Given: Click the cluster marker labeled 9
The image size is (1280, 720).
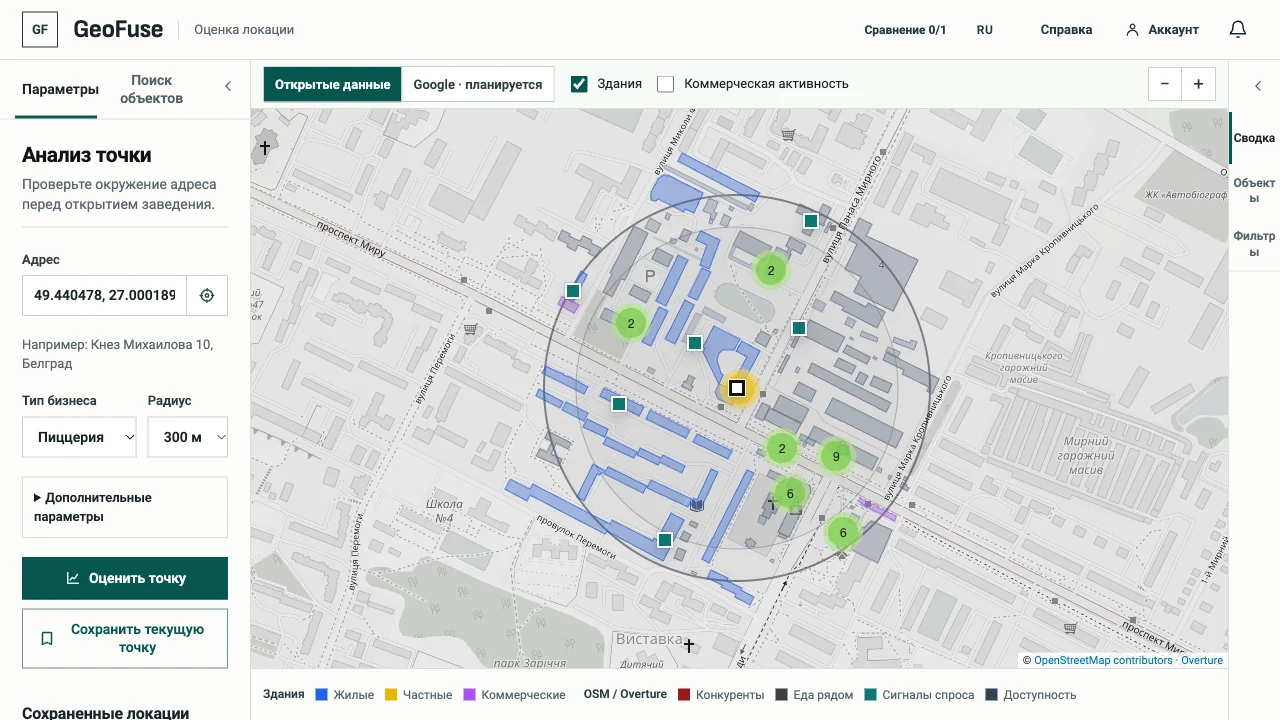Looking at the screenshot, I should tap(836, 457).
